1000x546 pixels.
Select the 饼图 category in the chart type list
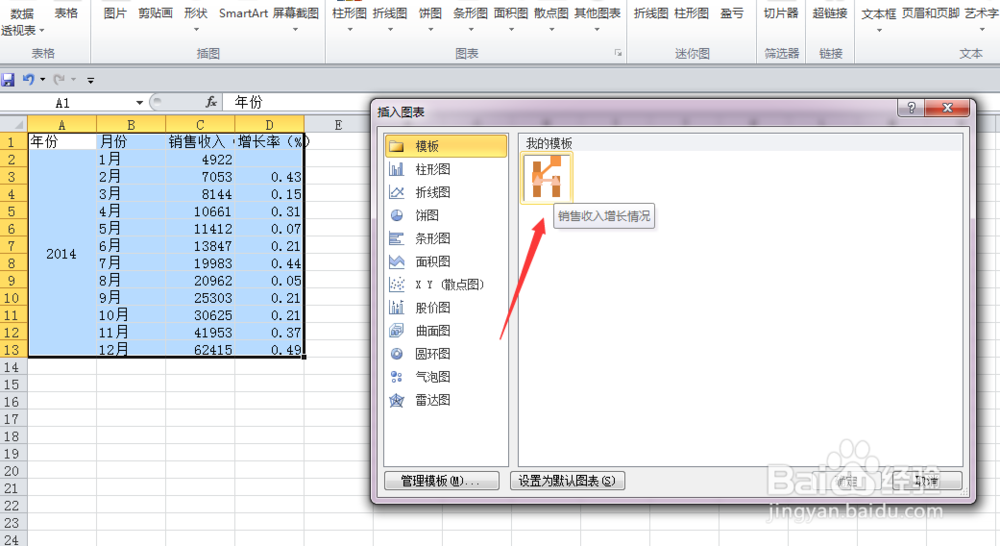click(x=446, y=215)
